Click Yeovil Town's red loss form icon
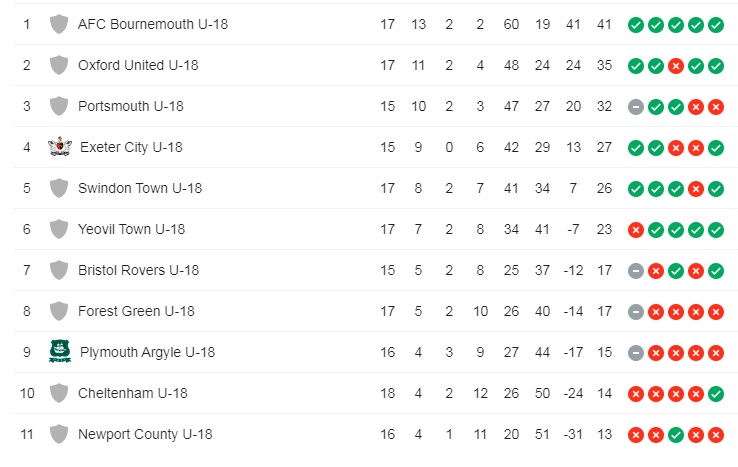738x467 pixels. click(x=635, y=230)
